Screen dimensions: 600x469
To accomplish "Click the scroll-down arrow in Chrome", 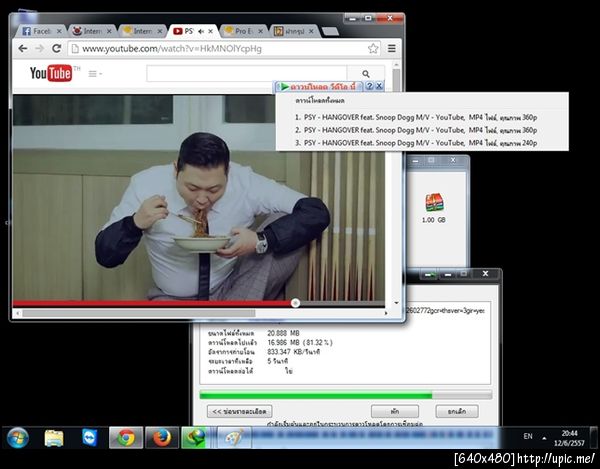I will pyautogui.click(x=396, y=303).
